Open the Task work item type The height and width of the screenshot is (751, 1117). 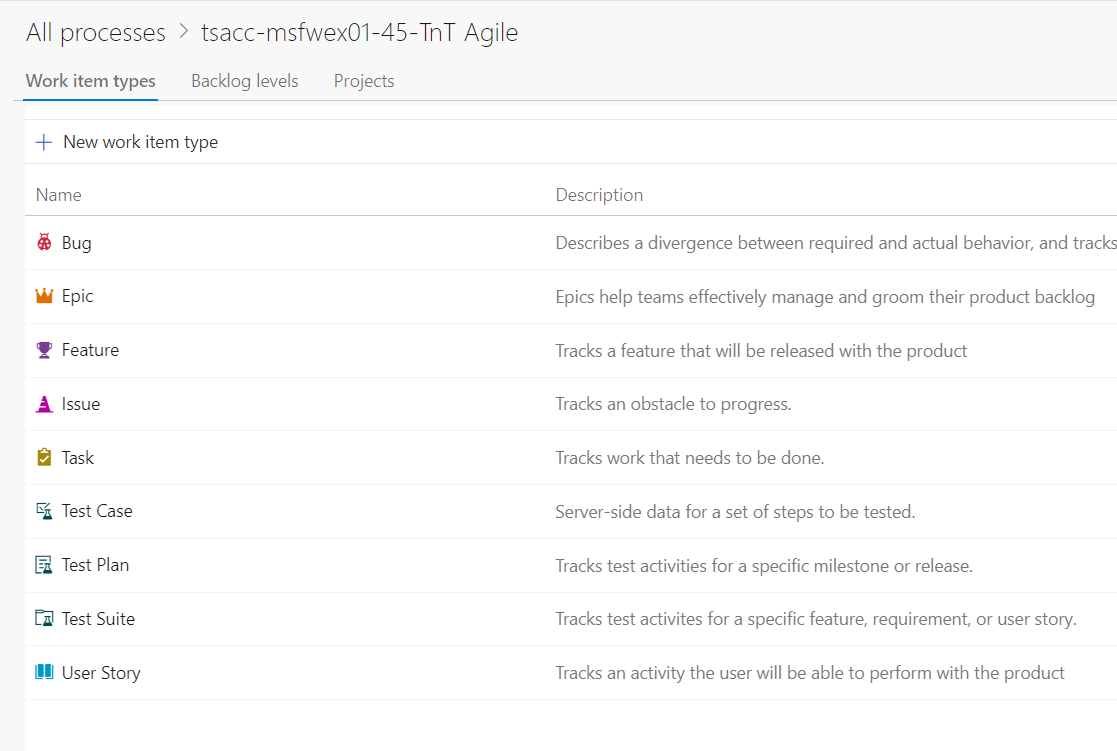coord(78,457)
